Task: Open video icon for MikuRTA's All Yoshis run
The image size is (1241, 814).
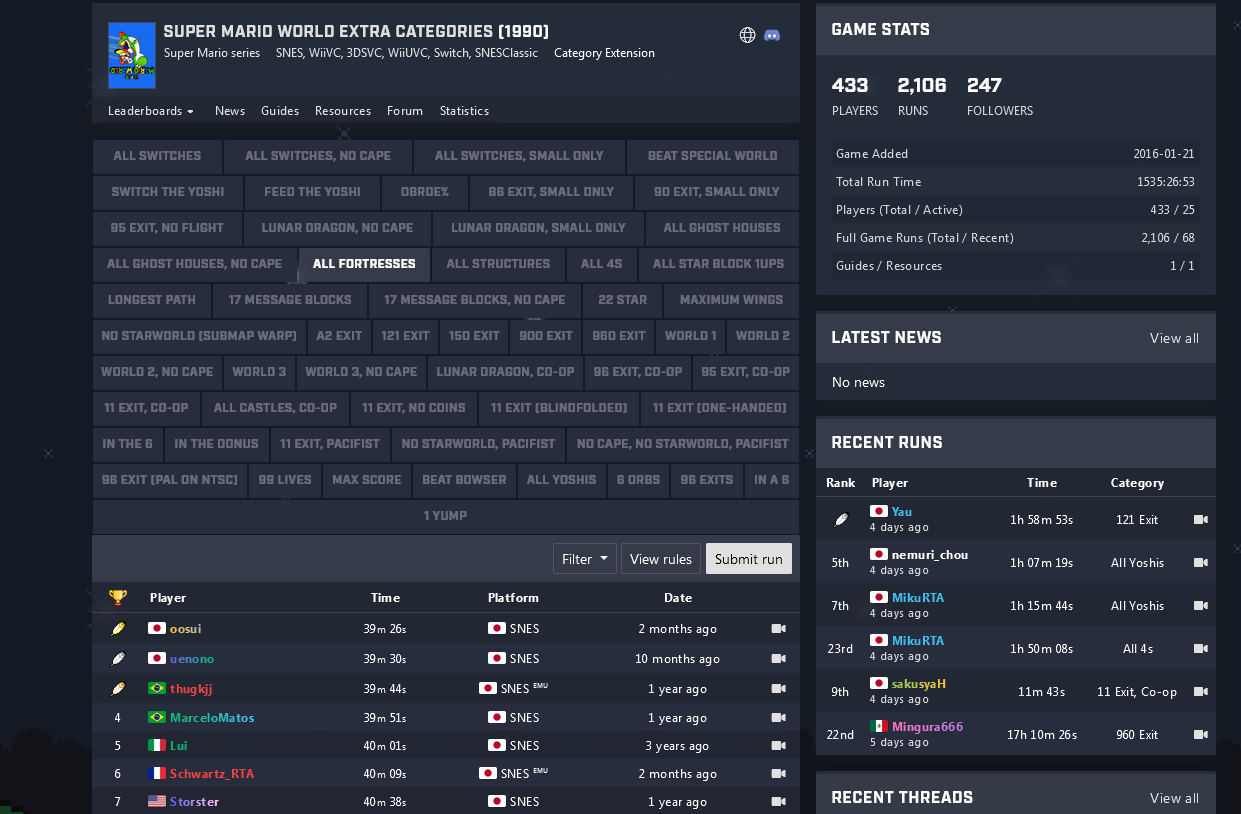Action: (1201, 606)
